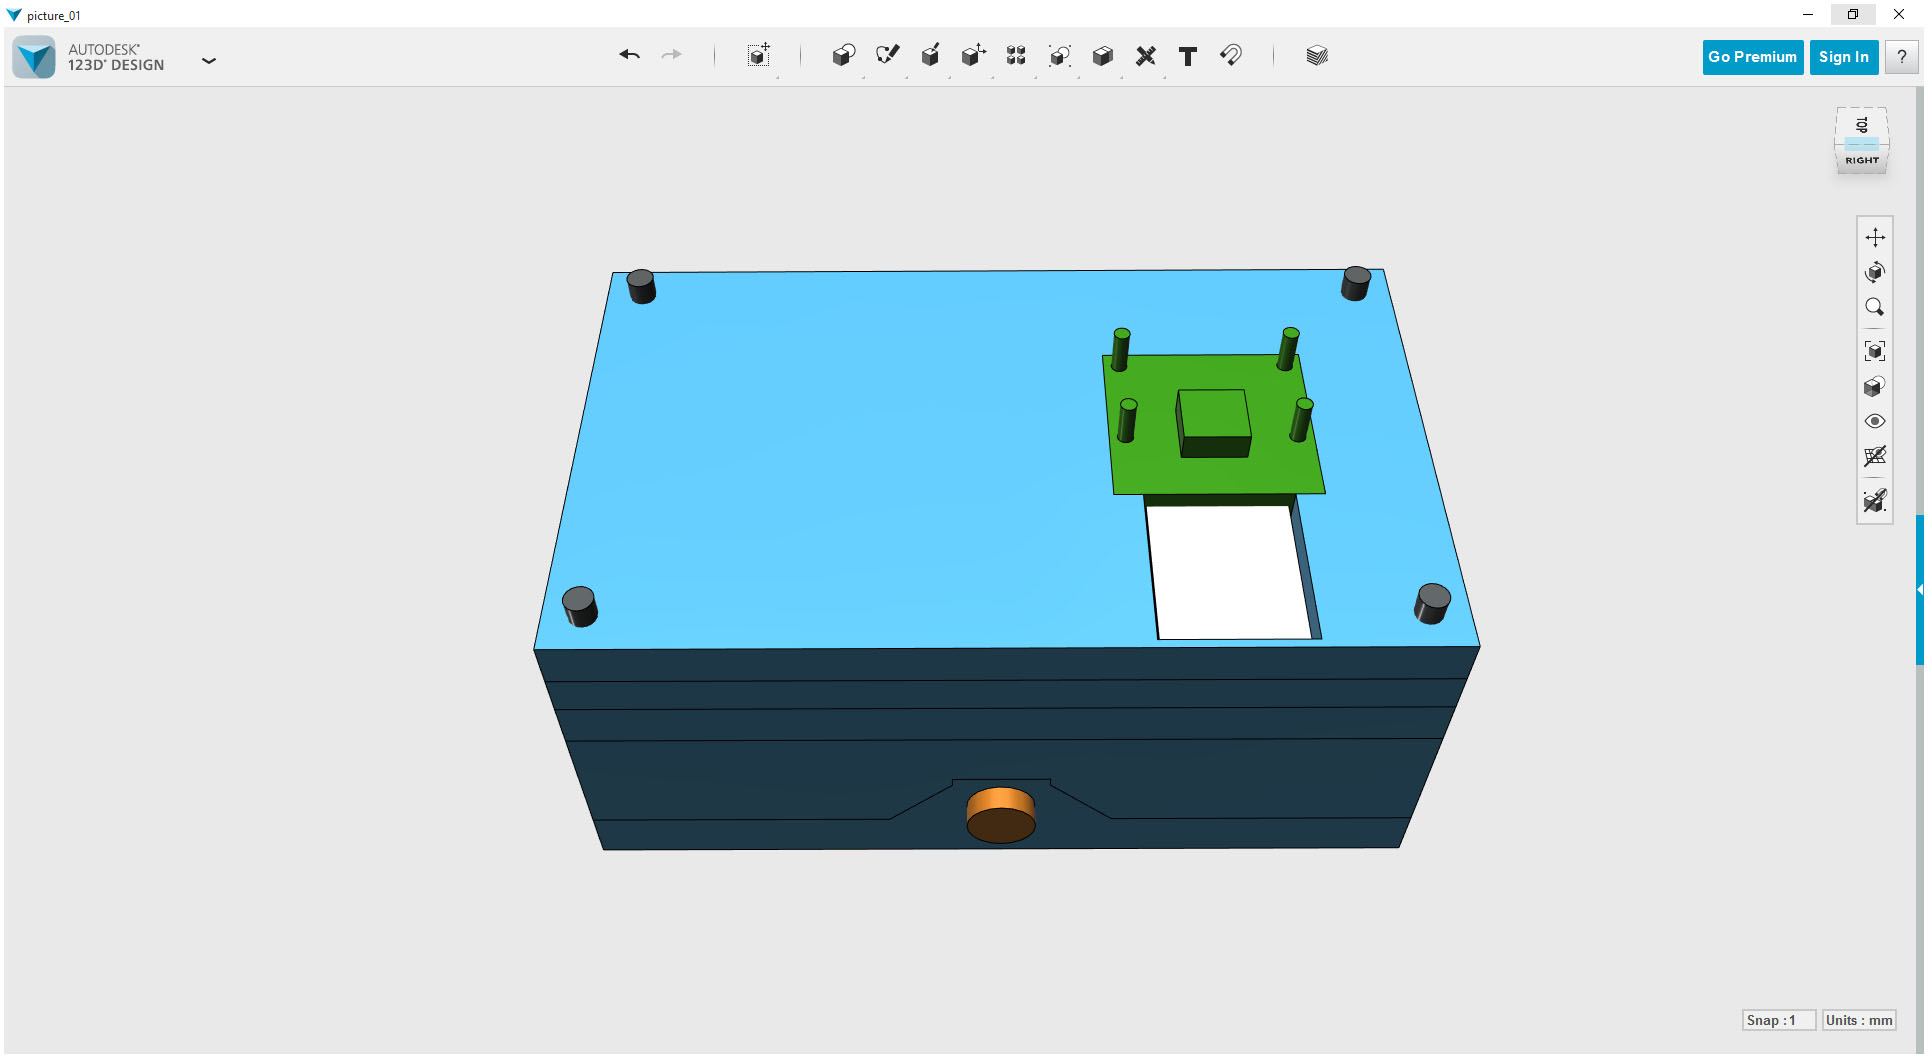Open the Pattern tool
Screen dimensions: 1928x1058
(1015, 56)
